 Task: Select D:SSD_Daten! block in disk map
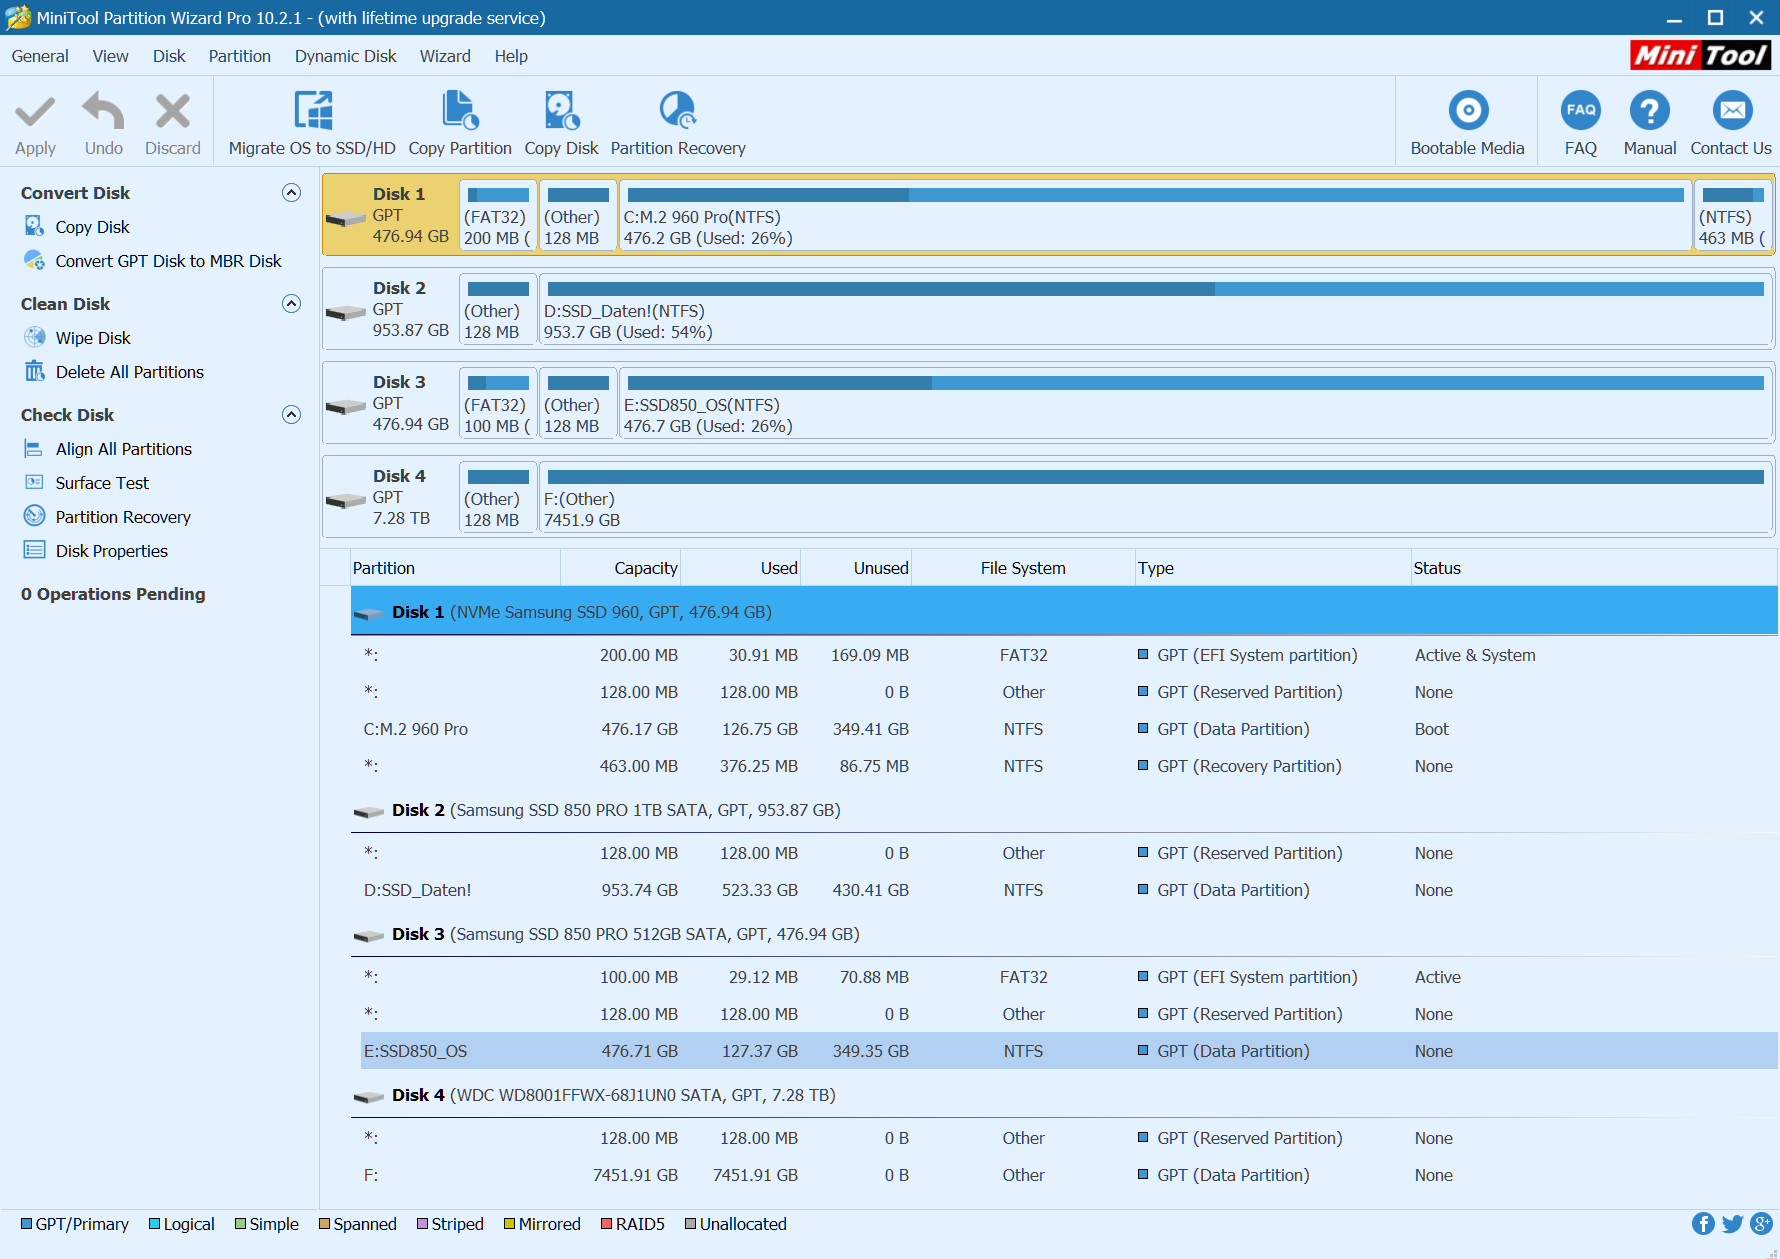click(x=1155, y=309)
